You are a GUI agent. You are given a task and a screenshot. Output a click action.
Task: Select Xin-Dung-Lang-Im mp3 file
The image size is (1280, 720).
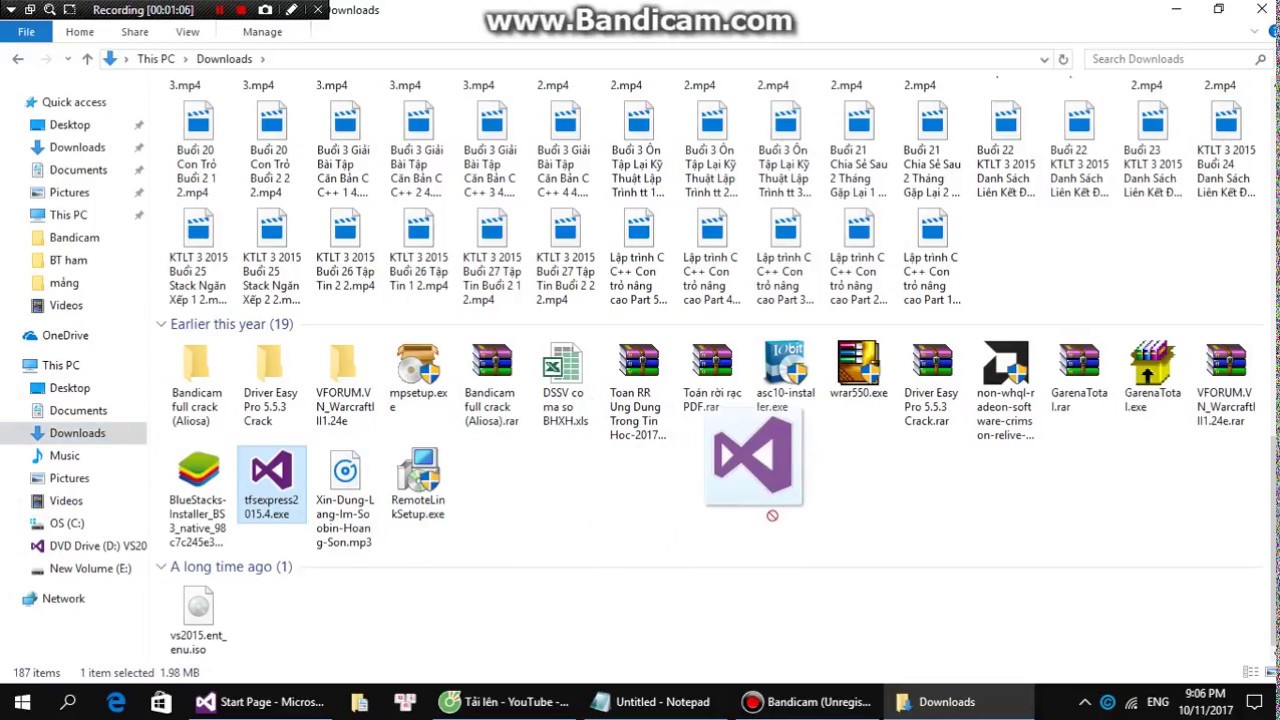(344, 498)
